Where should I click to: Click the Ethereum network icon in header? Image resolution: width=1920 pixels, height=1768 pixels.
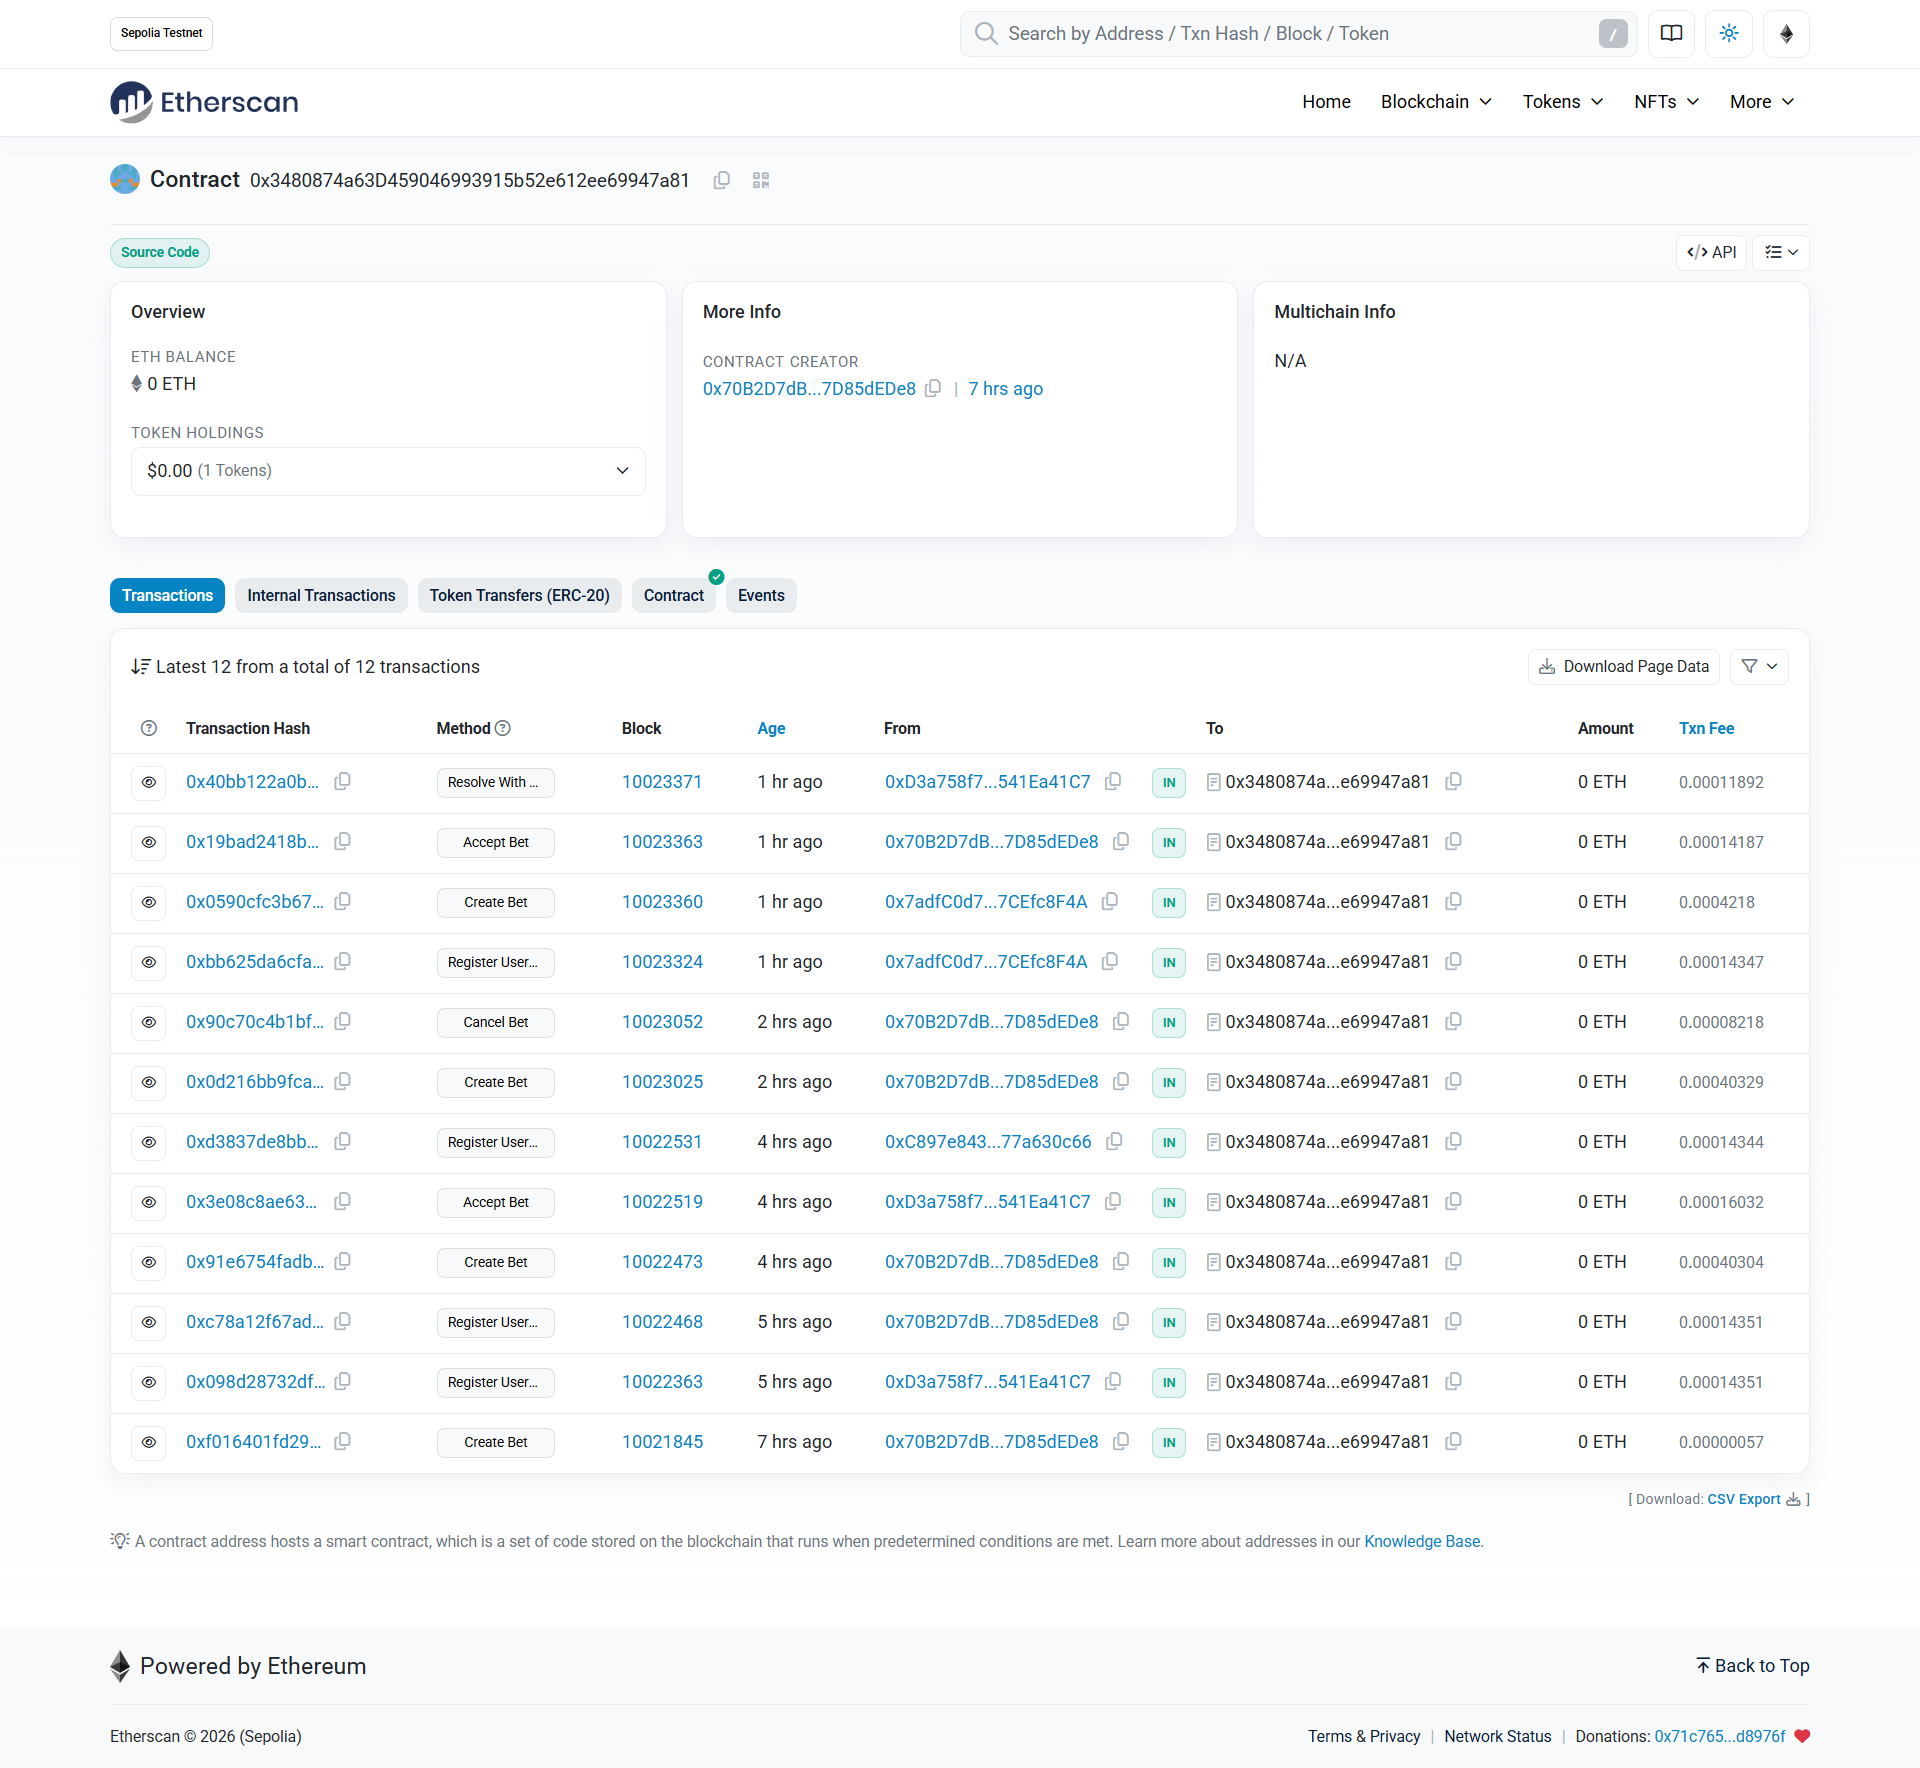(1786, 34)
